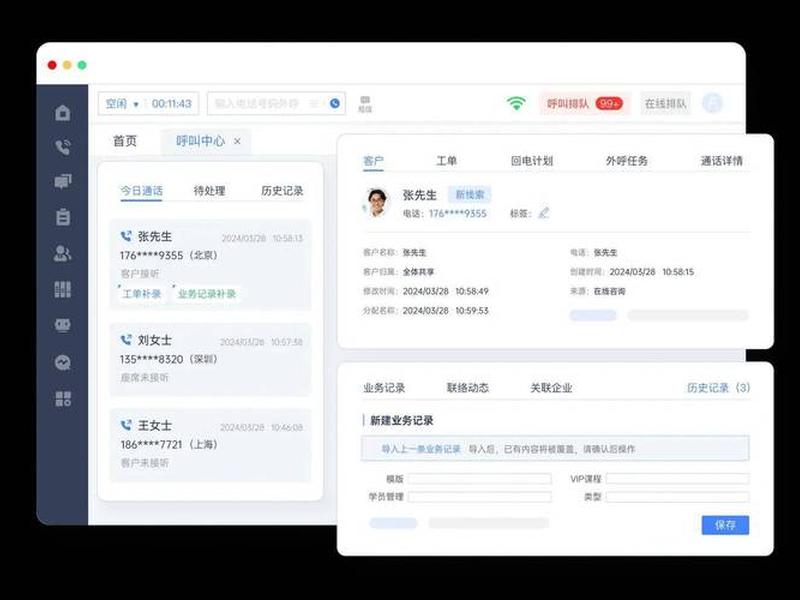The width and height of the screenshot is (800, 600).
Task: Click the call icon beside 王女士
Action: 126,425
